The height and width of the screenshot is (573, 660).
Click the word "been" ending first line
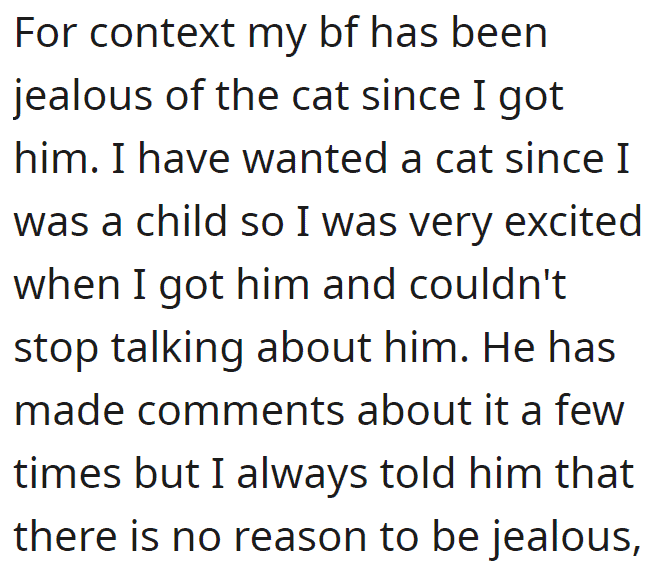[x=499, y=32]
